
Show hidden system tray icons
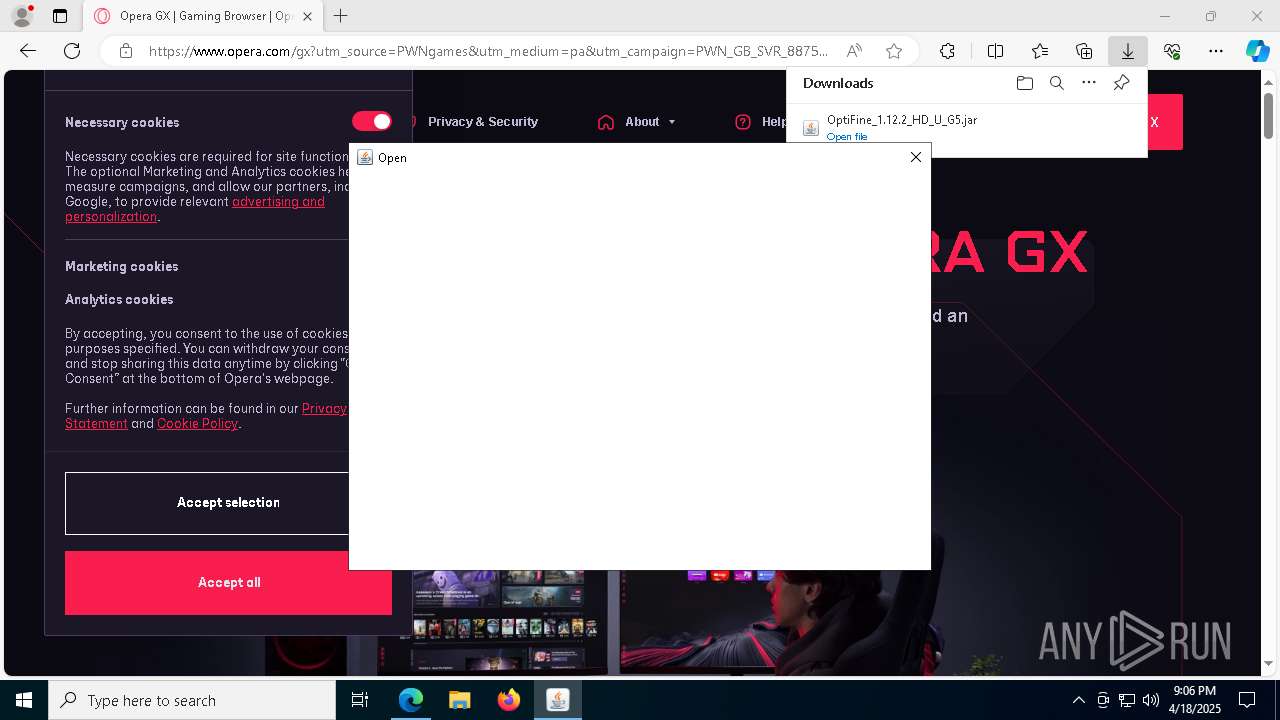click(1078, 700)
